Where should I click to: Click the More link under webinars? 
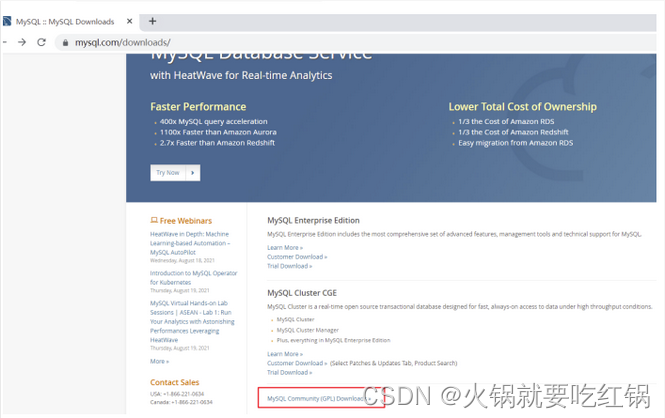[159, 361]
